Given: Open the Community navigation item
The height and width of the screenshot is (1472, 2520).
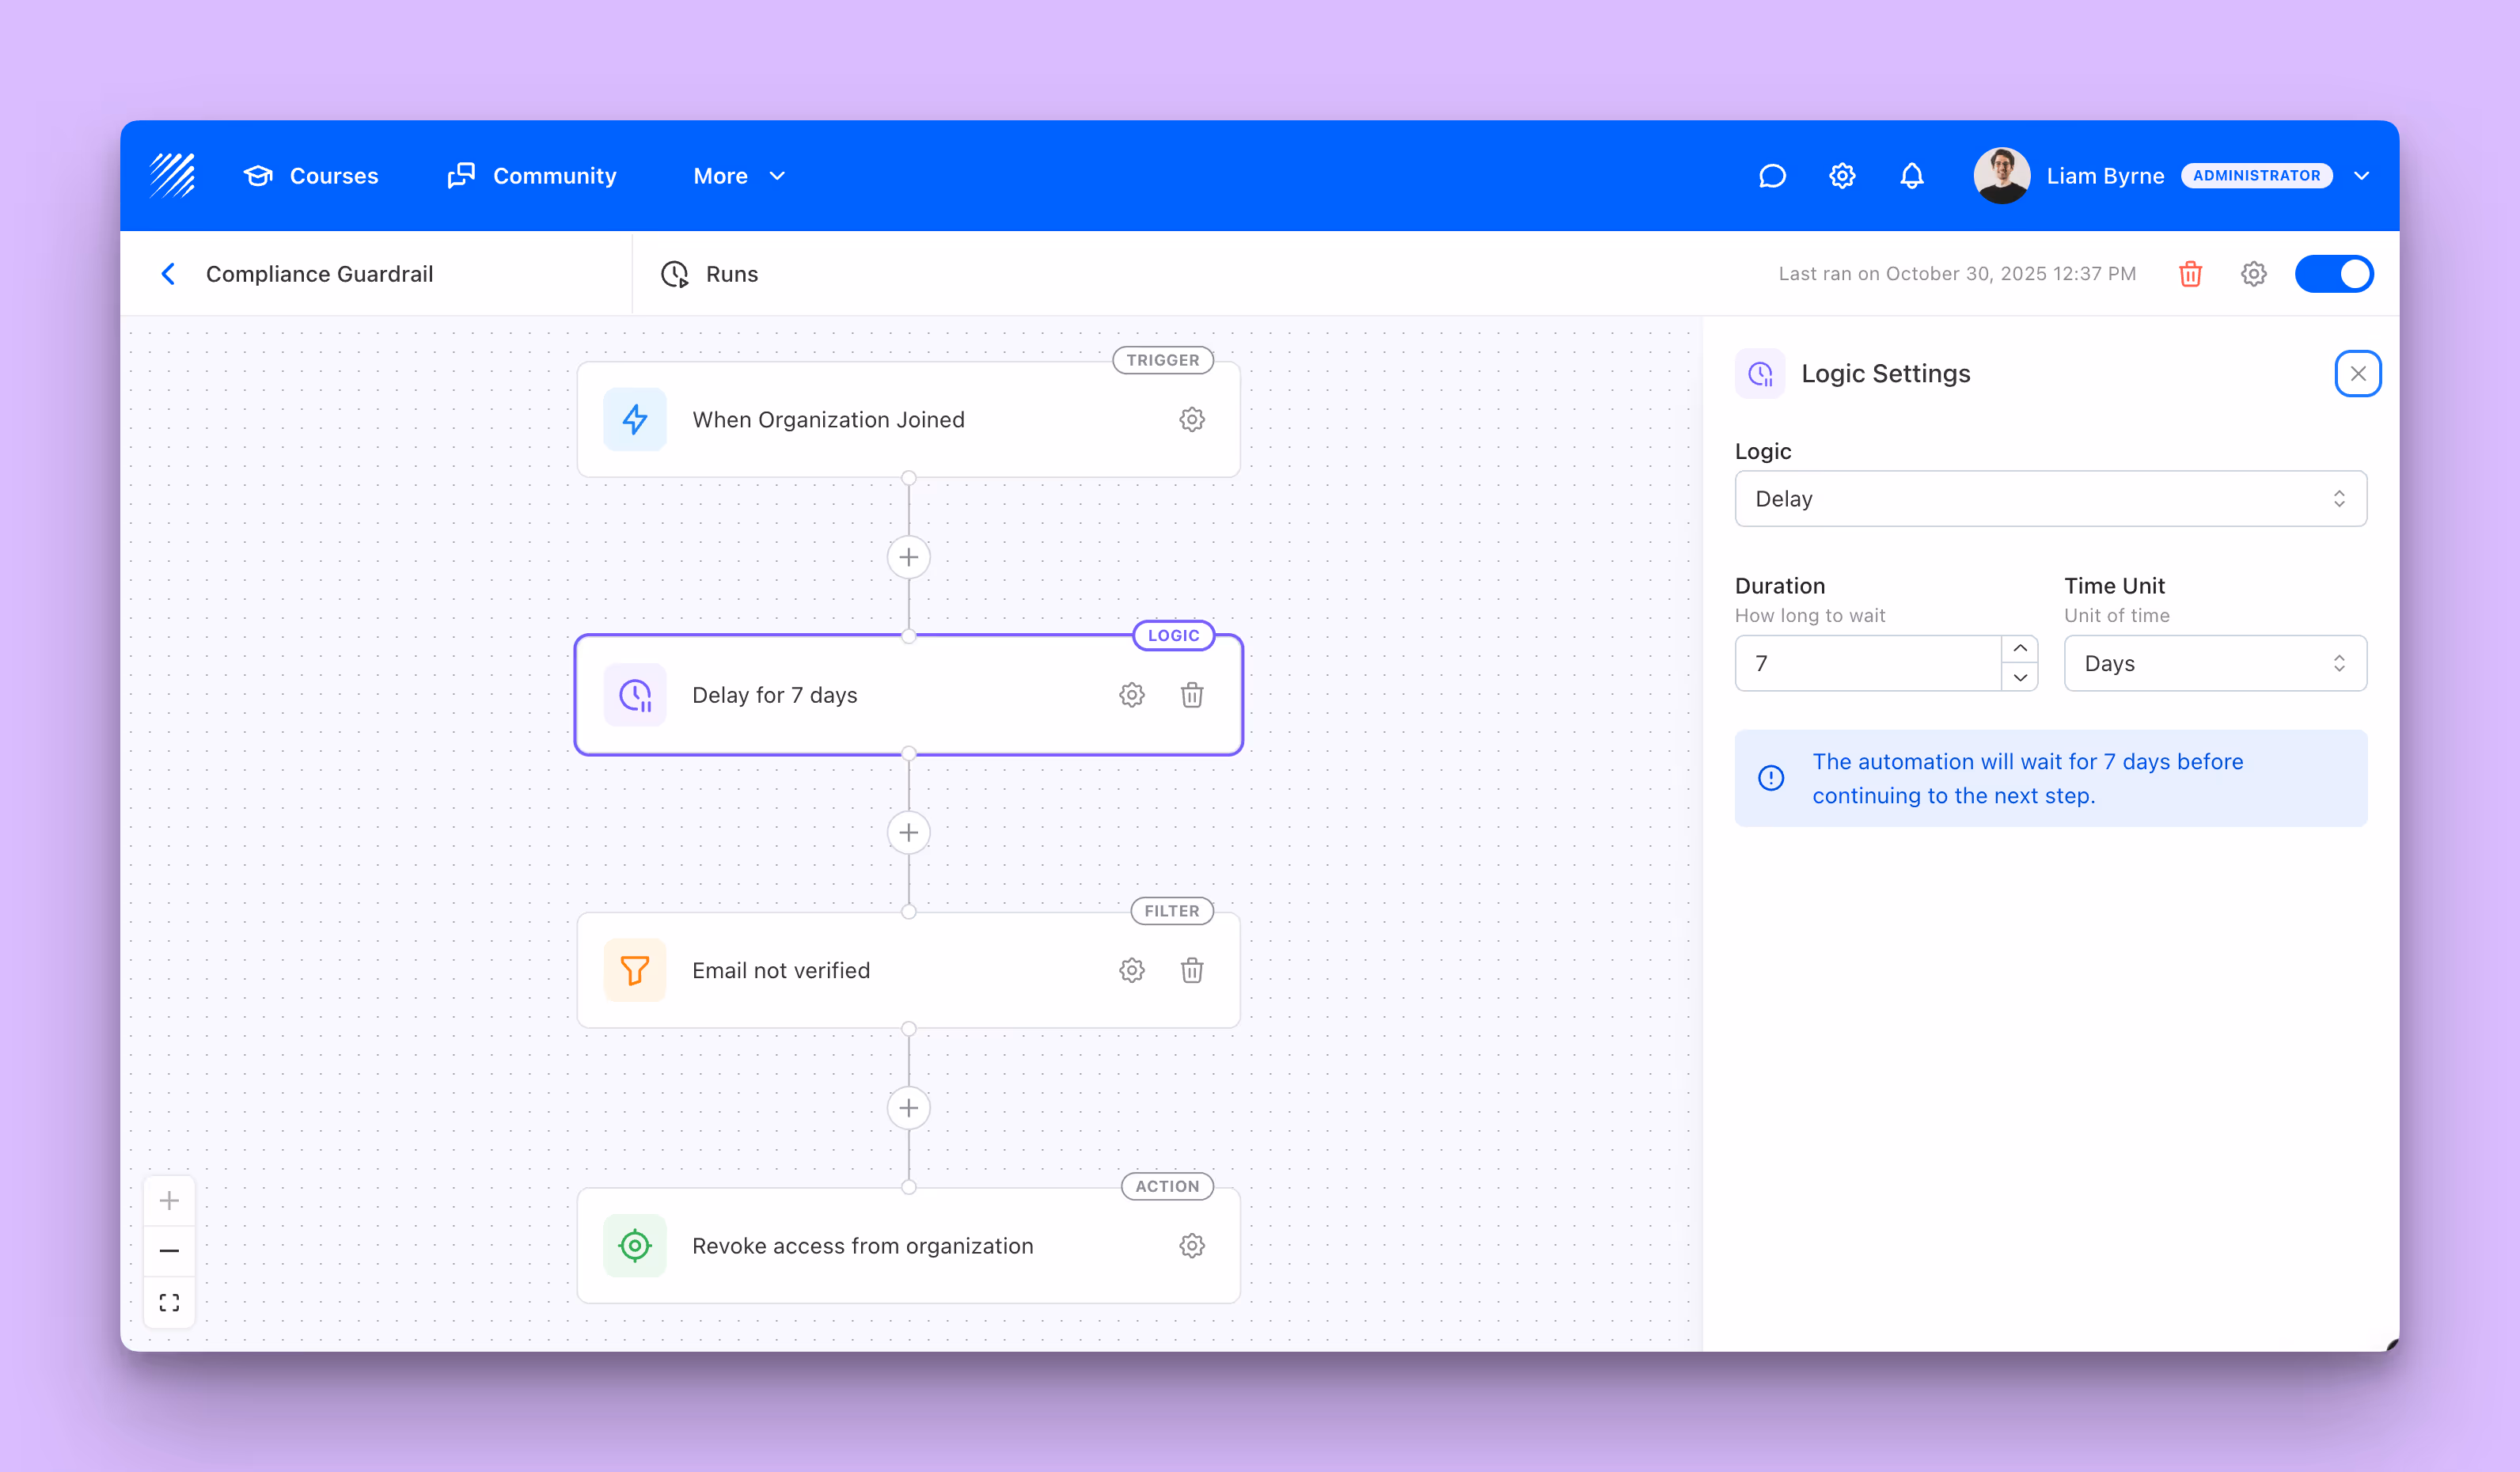Looking at the screenshot, I should [532, 176].
